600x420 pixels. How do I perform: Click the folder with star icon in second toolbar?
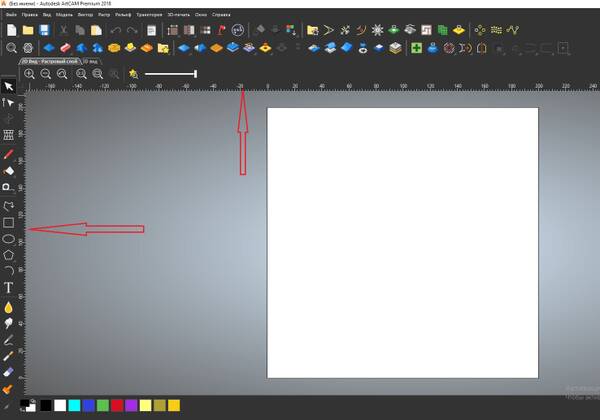click(163, 48)
